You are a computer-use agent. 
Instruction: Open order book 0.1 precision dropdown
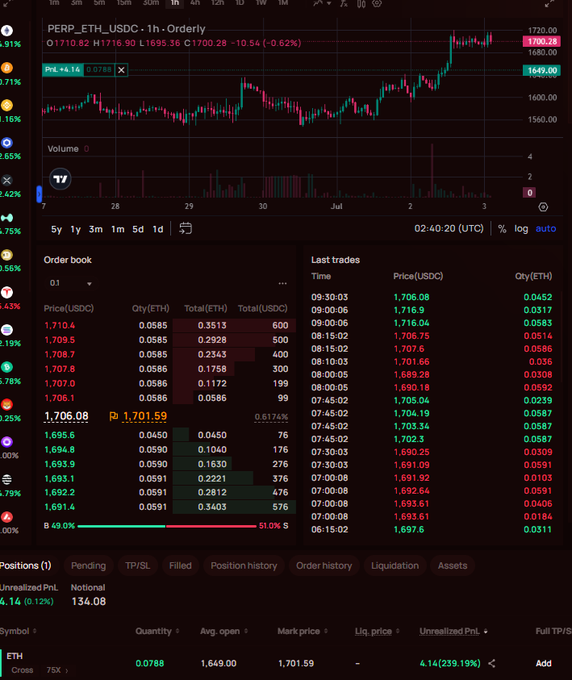click(x=71, y=283)
